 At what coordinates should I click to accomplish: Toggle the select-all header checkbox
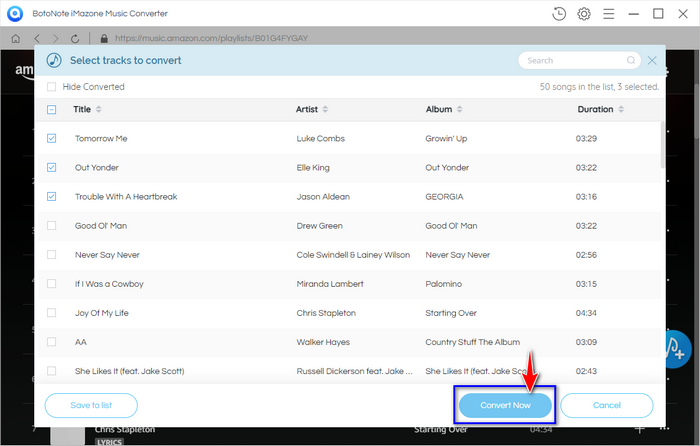[x=52, y=109]
